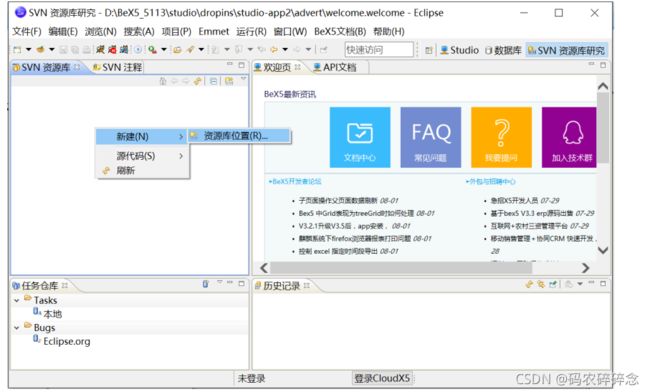Open the 搜索(A) menu
The image size is (650, 392).
click(x=139, y=31)
